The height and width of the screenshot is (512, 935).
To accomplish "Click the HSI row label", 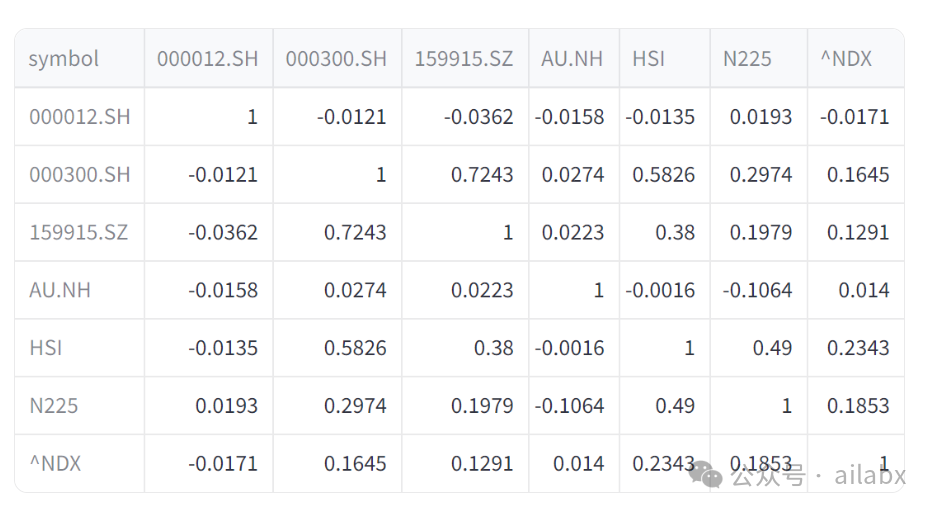I will (x=45, y=348).
